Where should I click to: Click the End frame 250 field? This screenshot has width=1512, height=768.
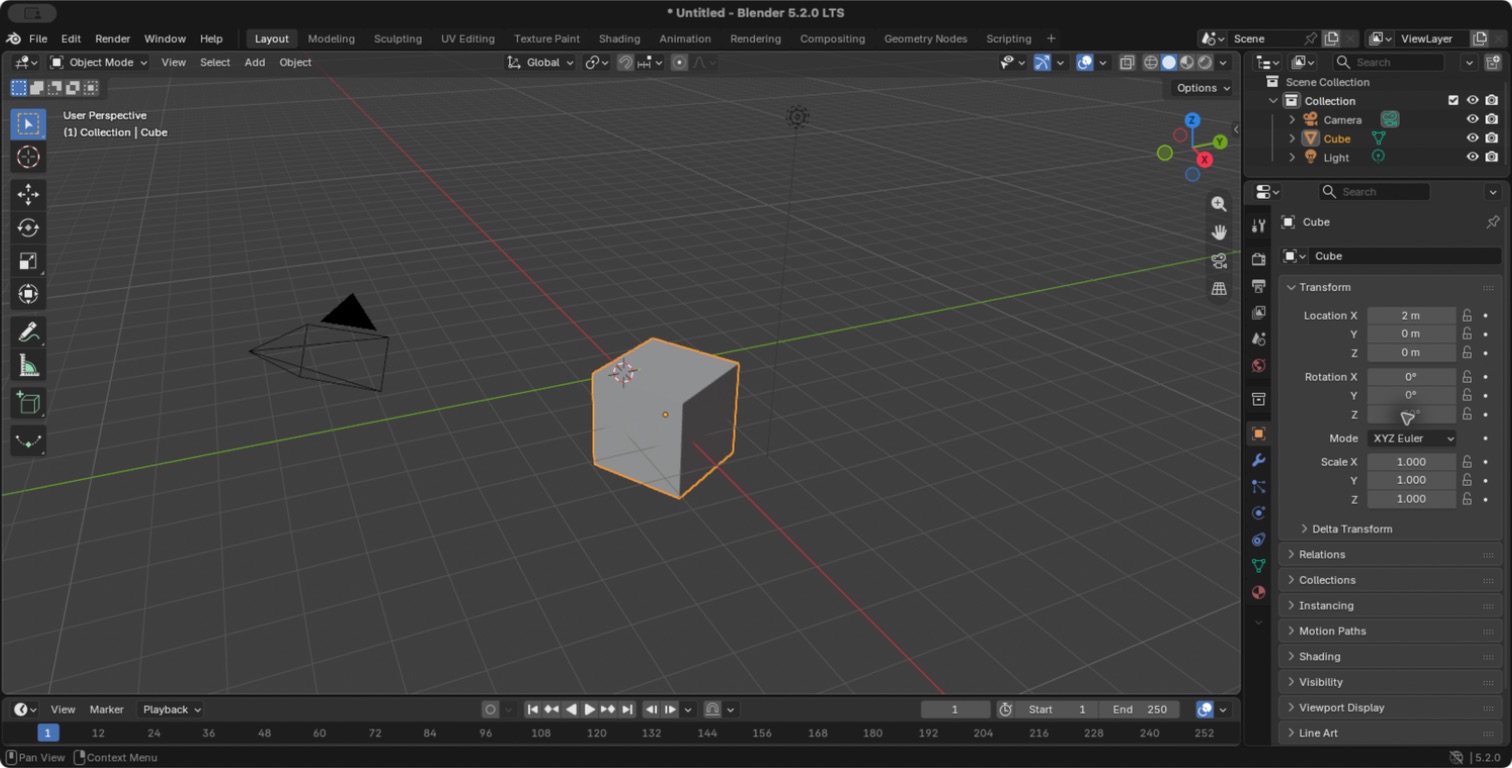pos(1140,709)
